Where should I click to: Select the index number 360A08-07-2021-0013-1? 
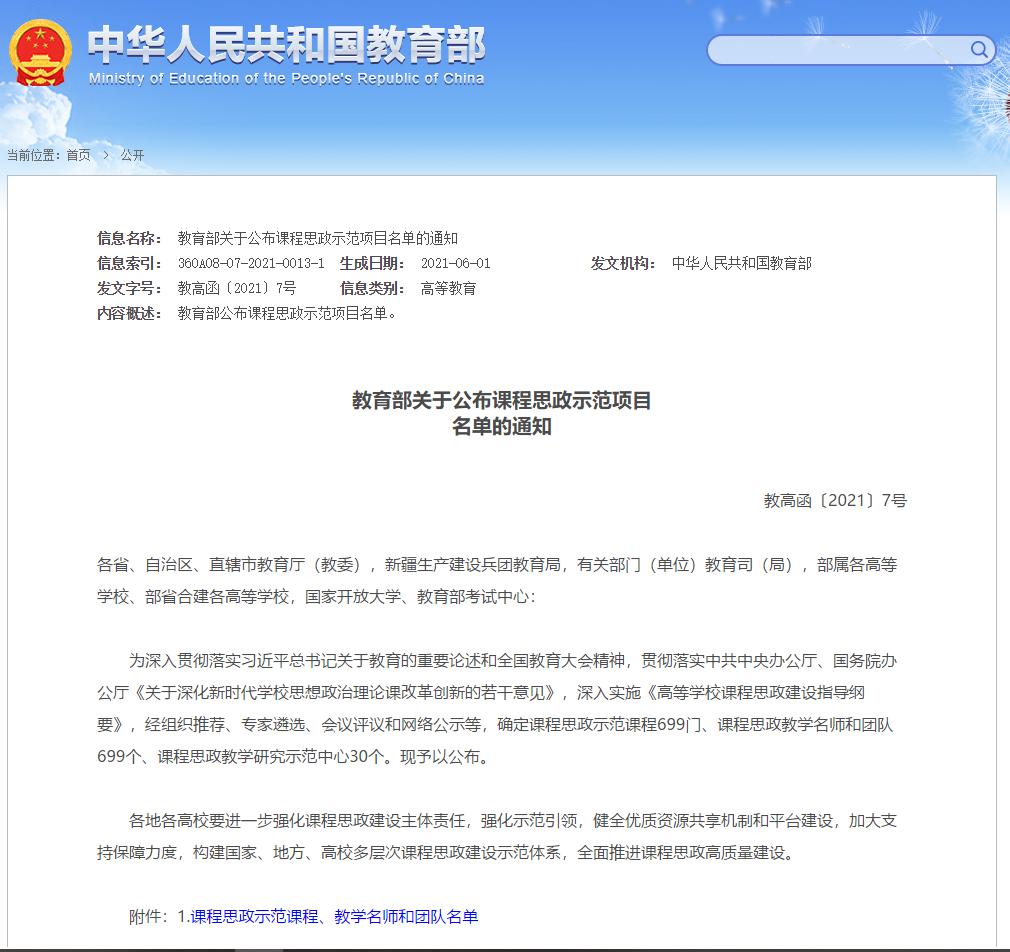coord(251,263)
